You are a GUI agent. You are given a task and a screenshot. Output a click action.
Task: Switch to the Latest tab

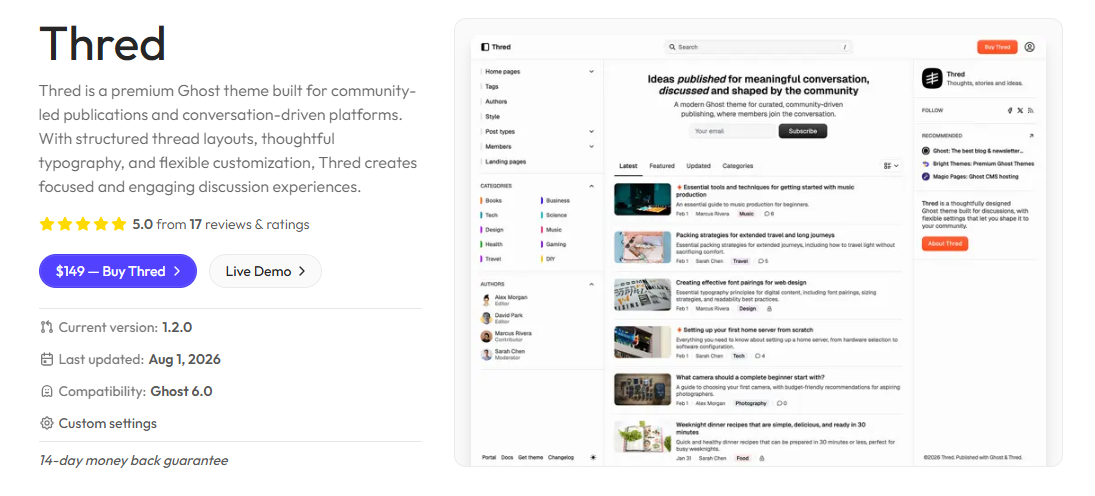[628, 166]
